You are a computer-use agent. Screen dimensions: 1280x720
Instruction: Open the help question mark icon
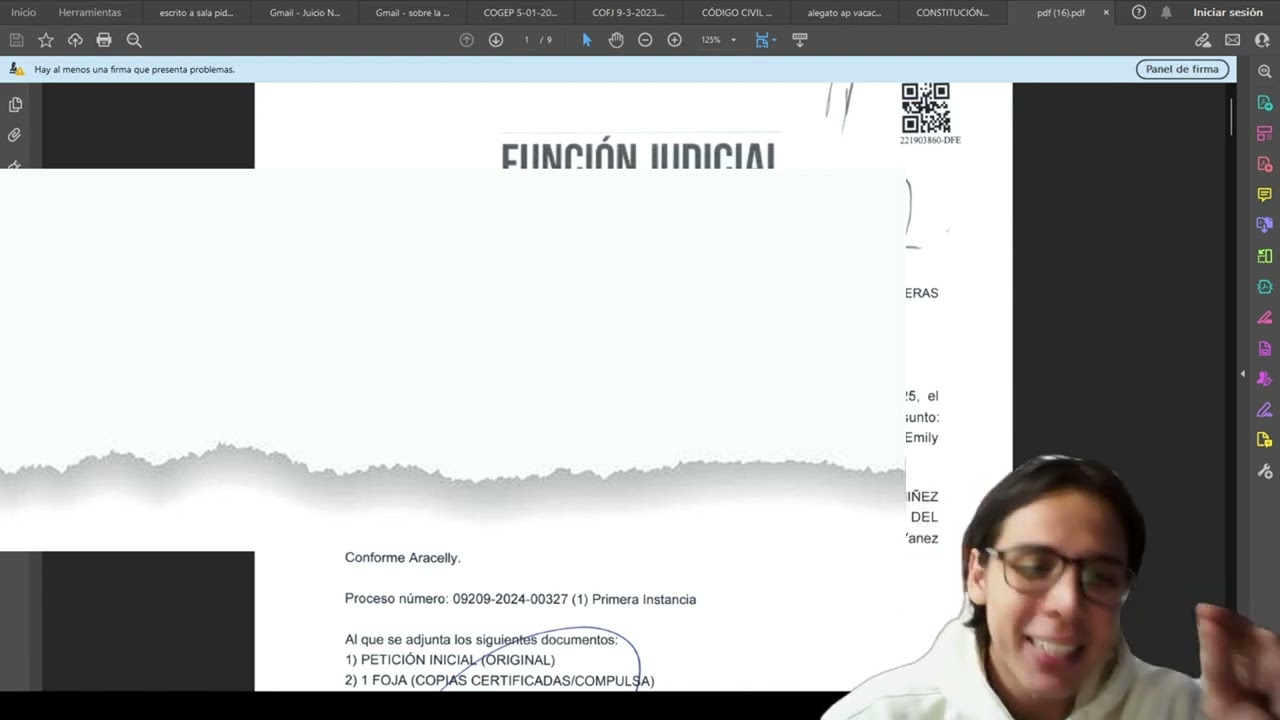(1138, 12)
